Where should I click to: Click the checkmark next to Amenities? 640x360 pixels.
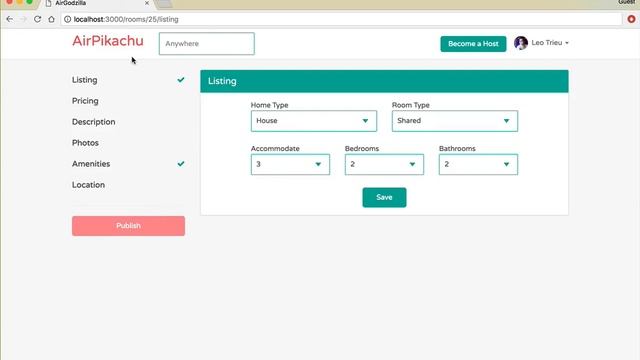181,164
